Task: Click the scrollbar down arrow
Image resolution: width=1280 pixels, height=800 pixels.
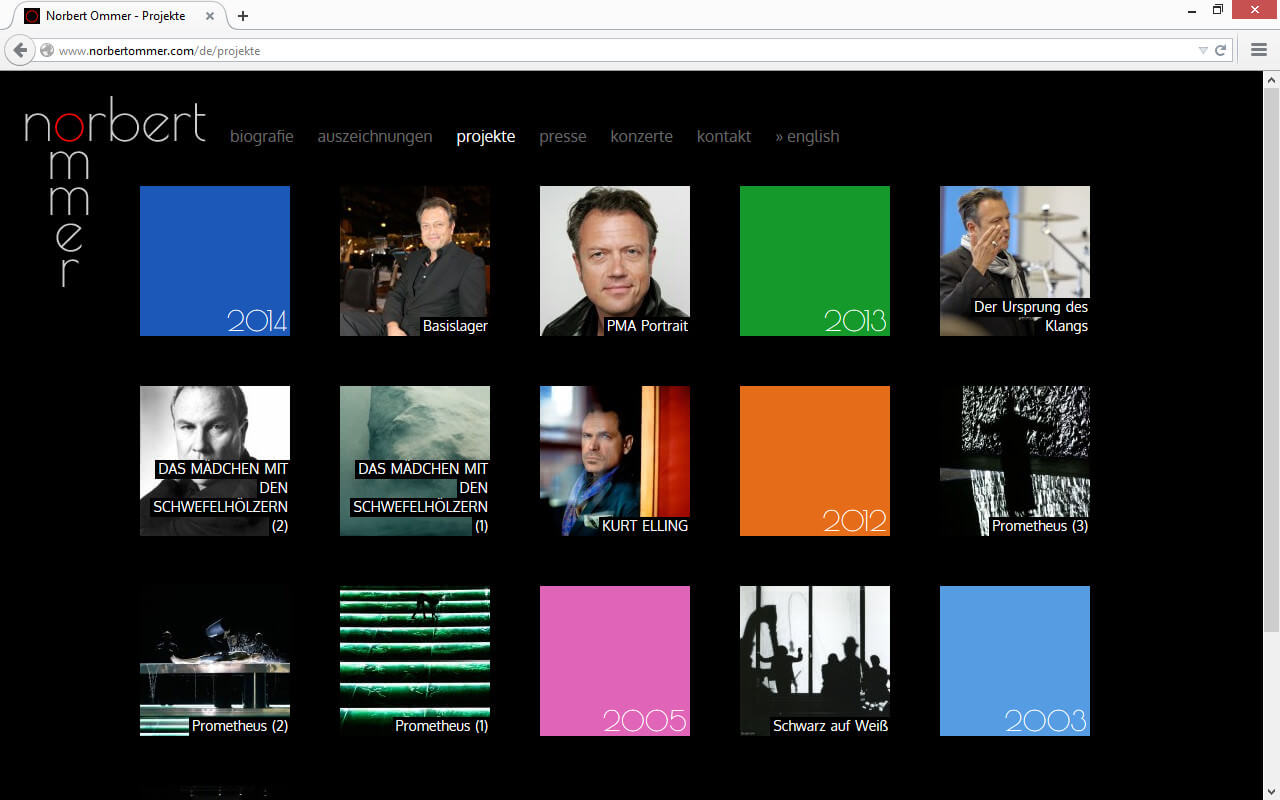Action: [1271, 792]
